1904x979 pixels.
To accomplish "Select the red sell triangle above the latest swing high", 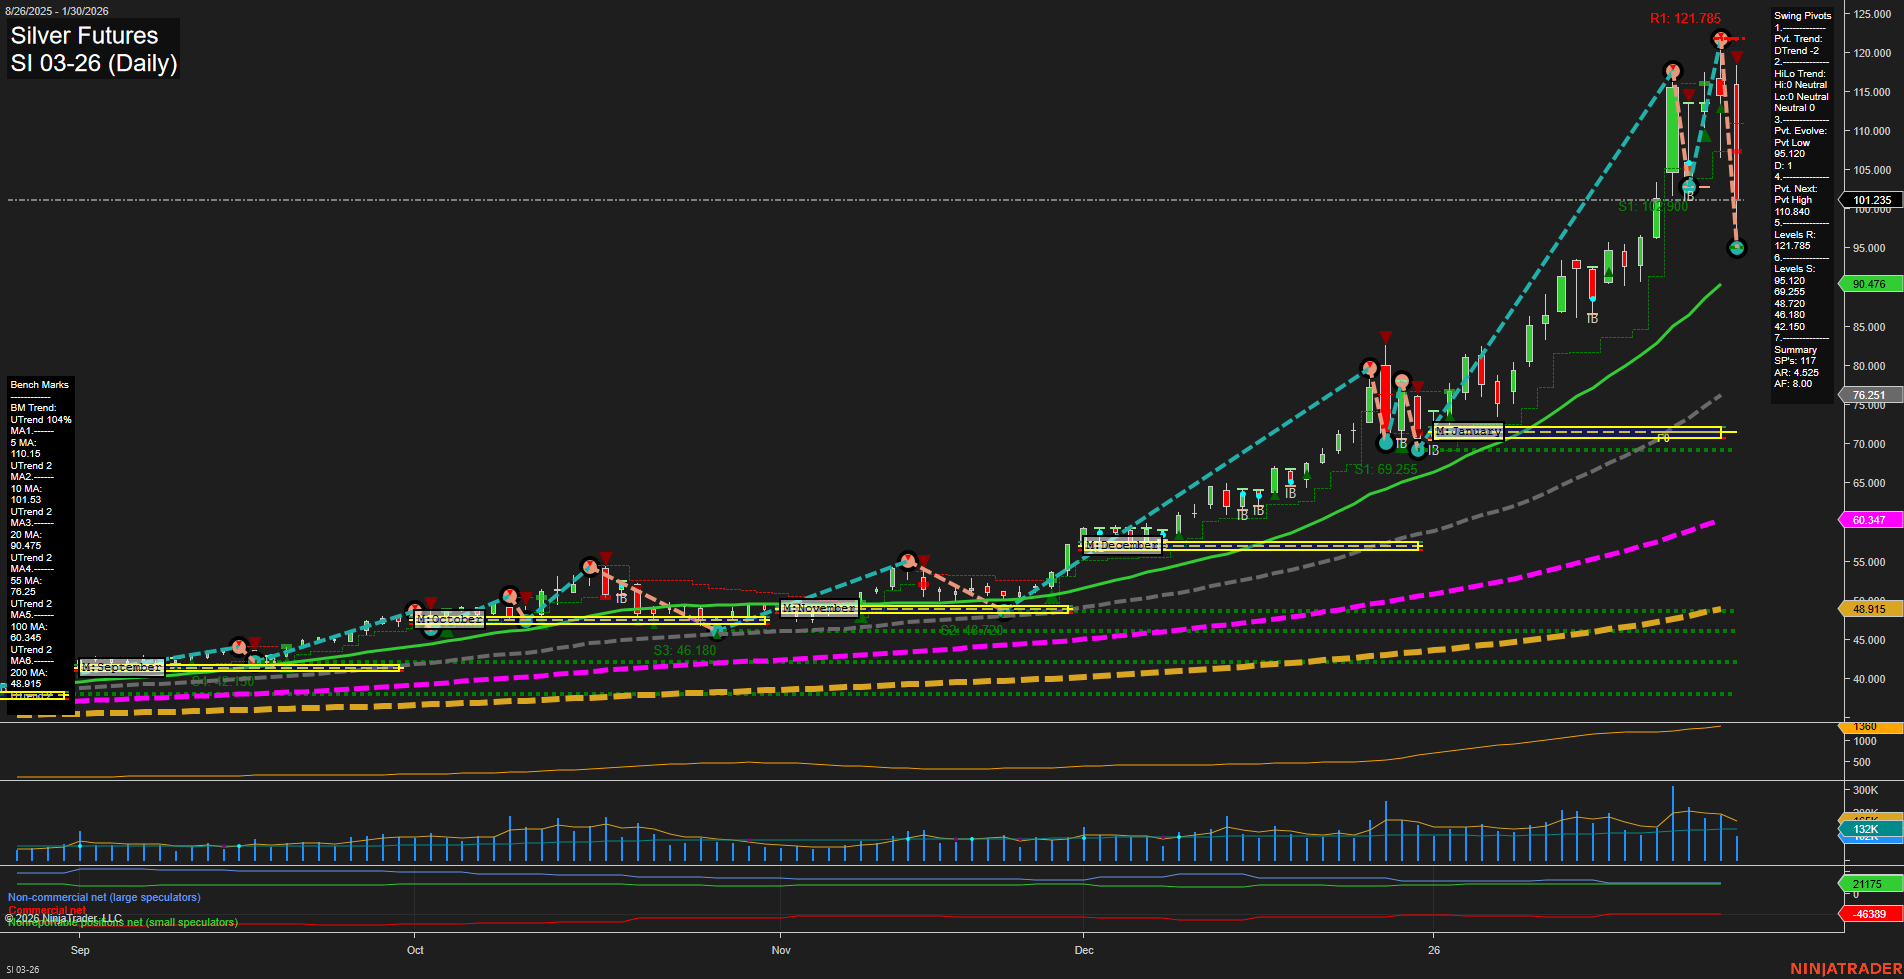I will pos(1737,58).
